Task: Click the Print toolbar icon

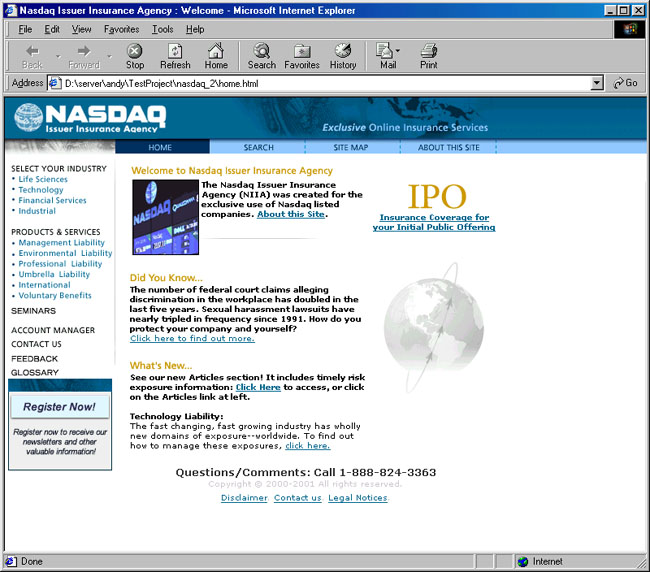Action: point(428,56)
